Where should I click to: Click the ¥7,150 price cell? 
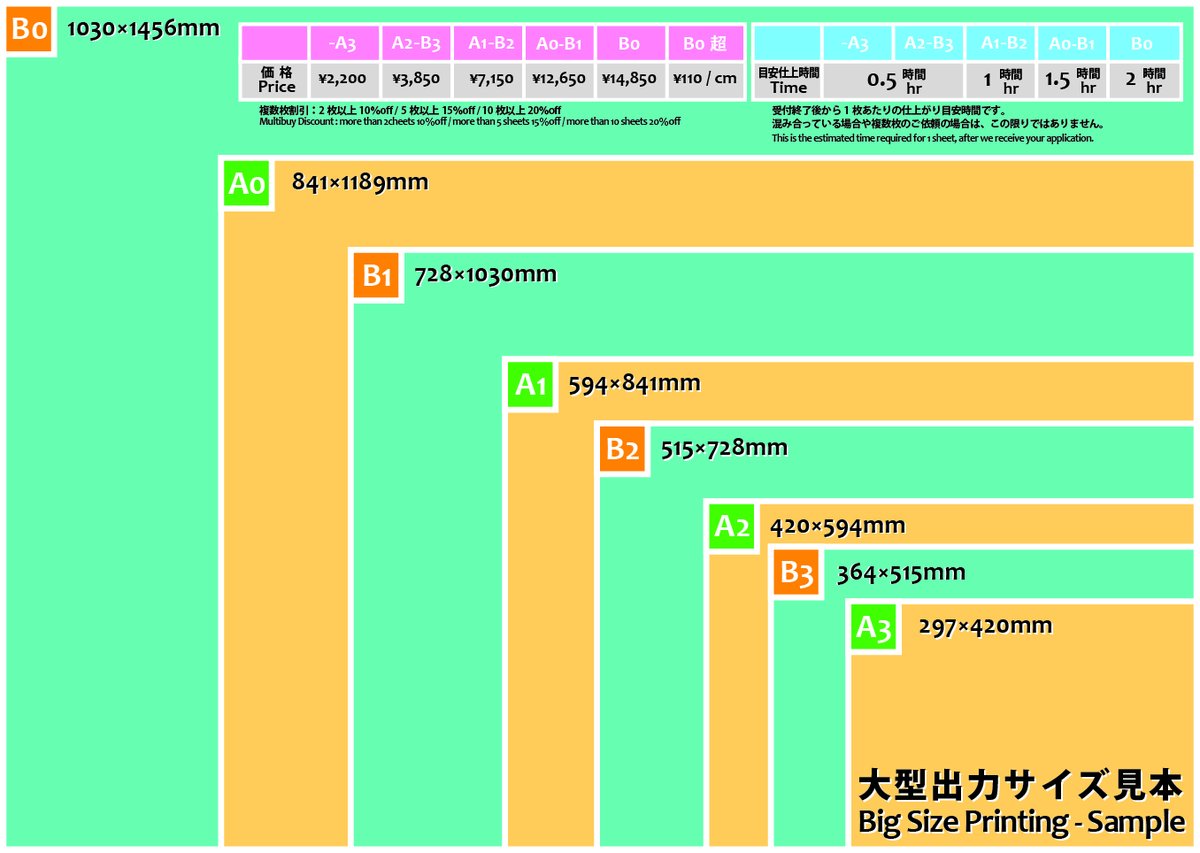click(488, 80)
